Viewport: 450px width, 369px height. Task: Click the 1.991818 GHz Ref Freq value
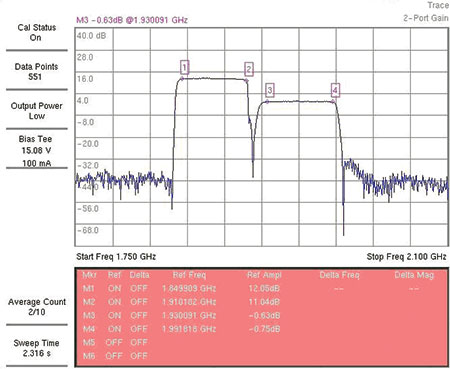[189, 329]
